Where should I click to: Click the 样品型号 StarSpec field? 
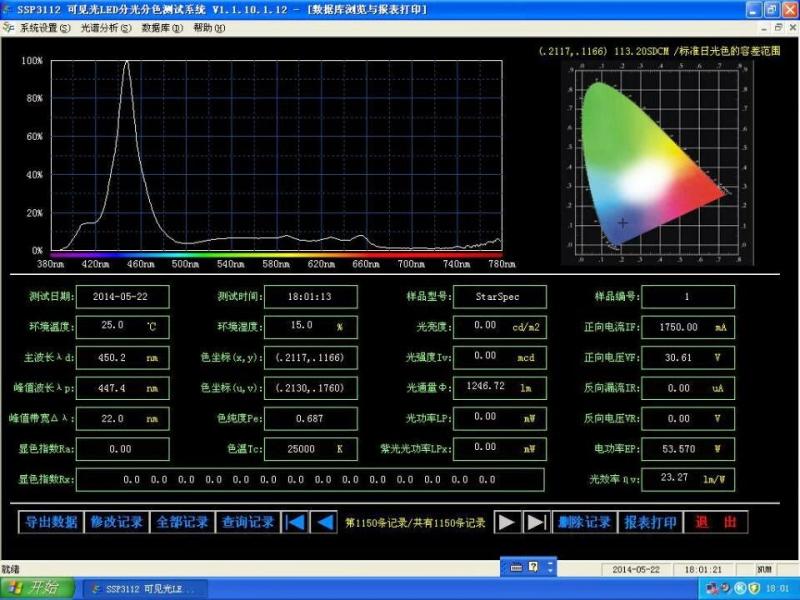click(499, 297)
